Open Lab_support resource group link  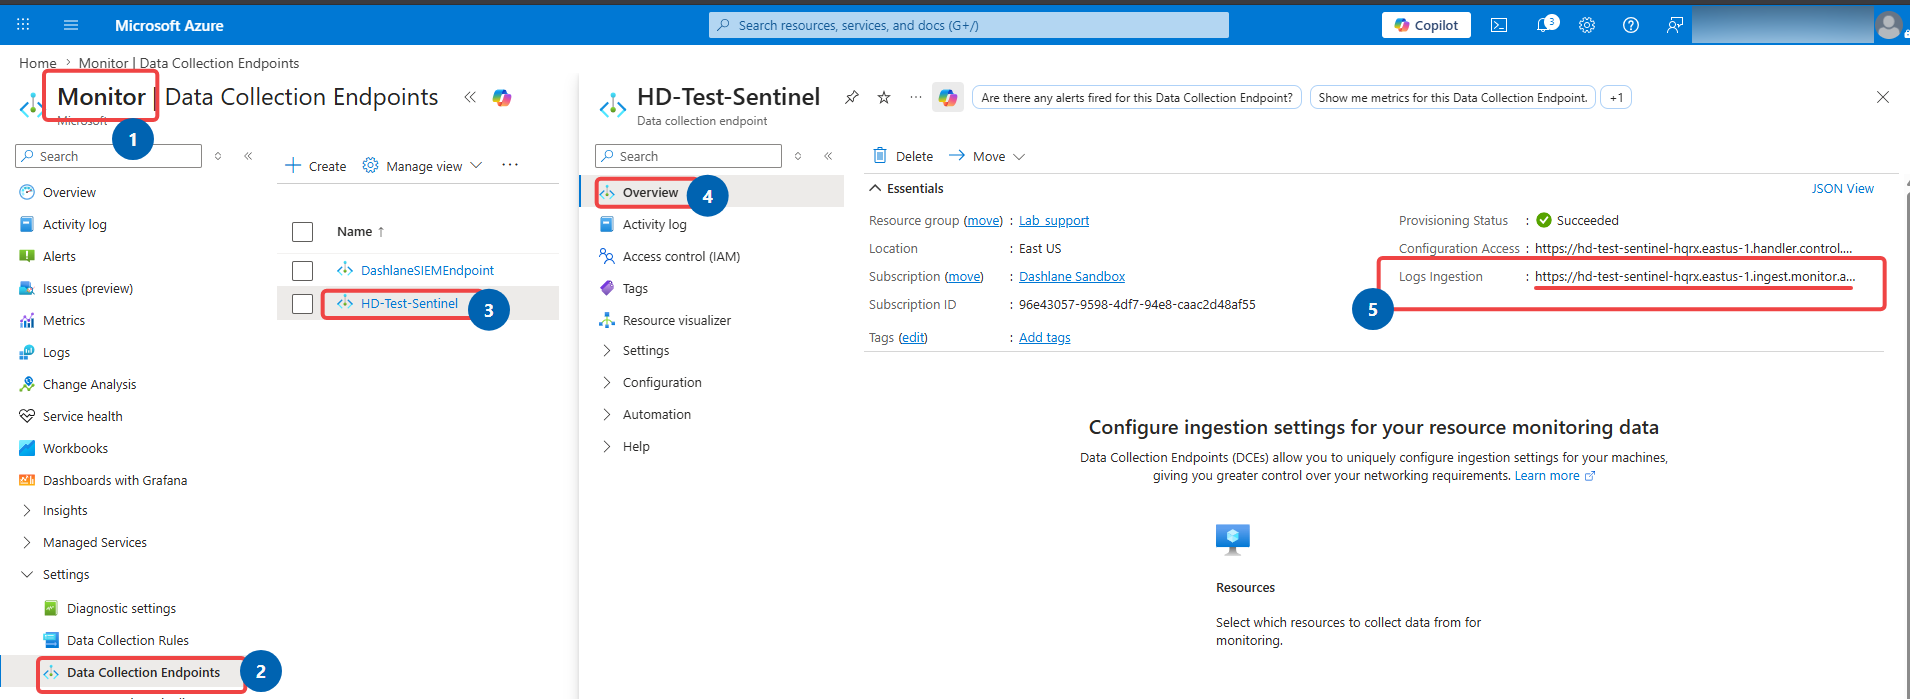1054,220
